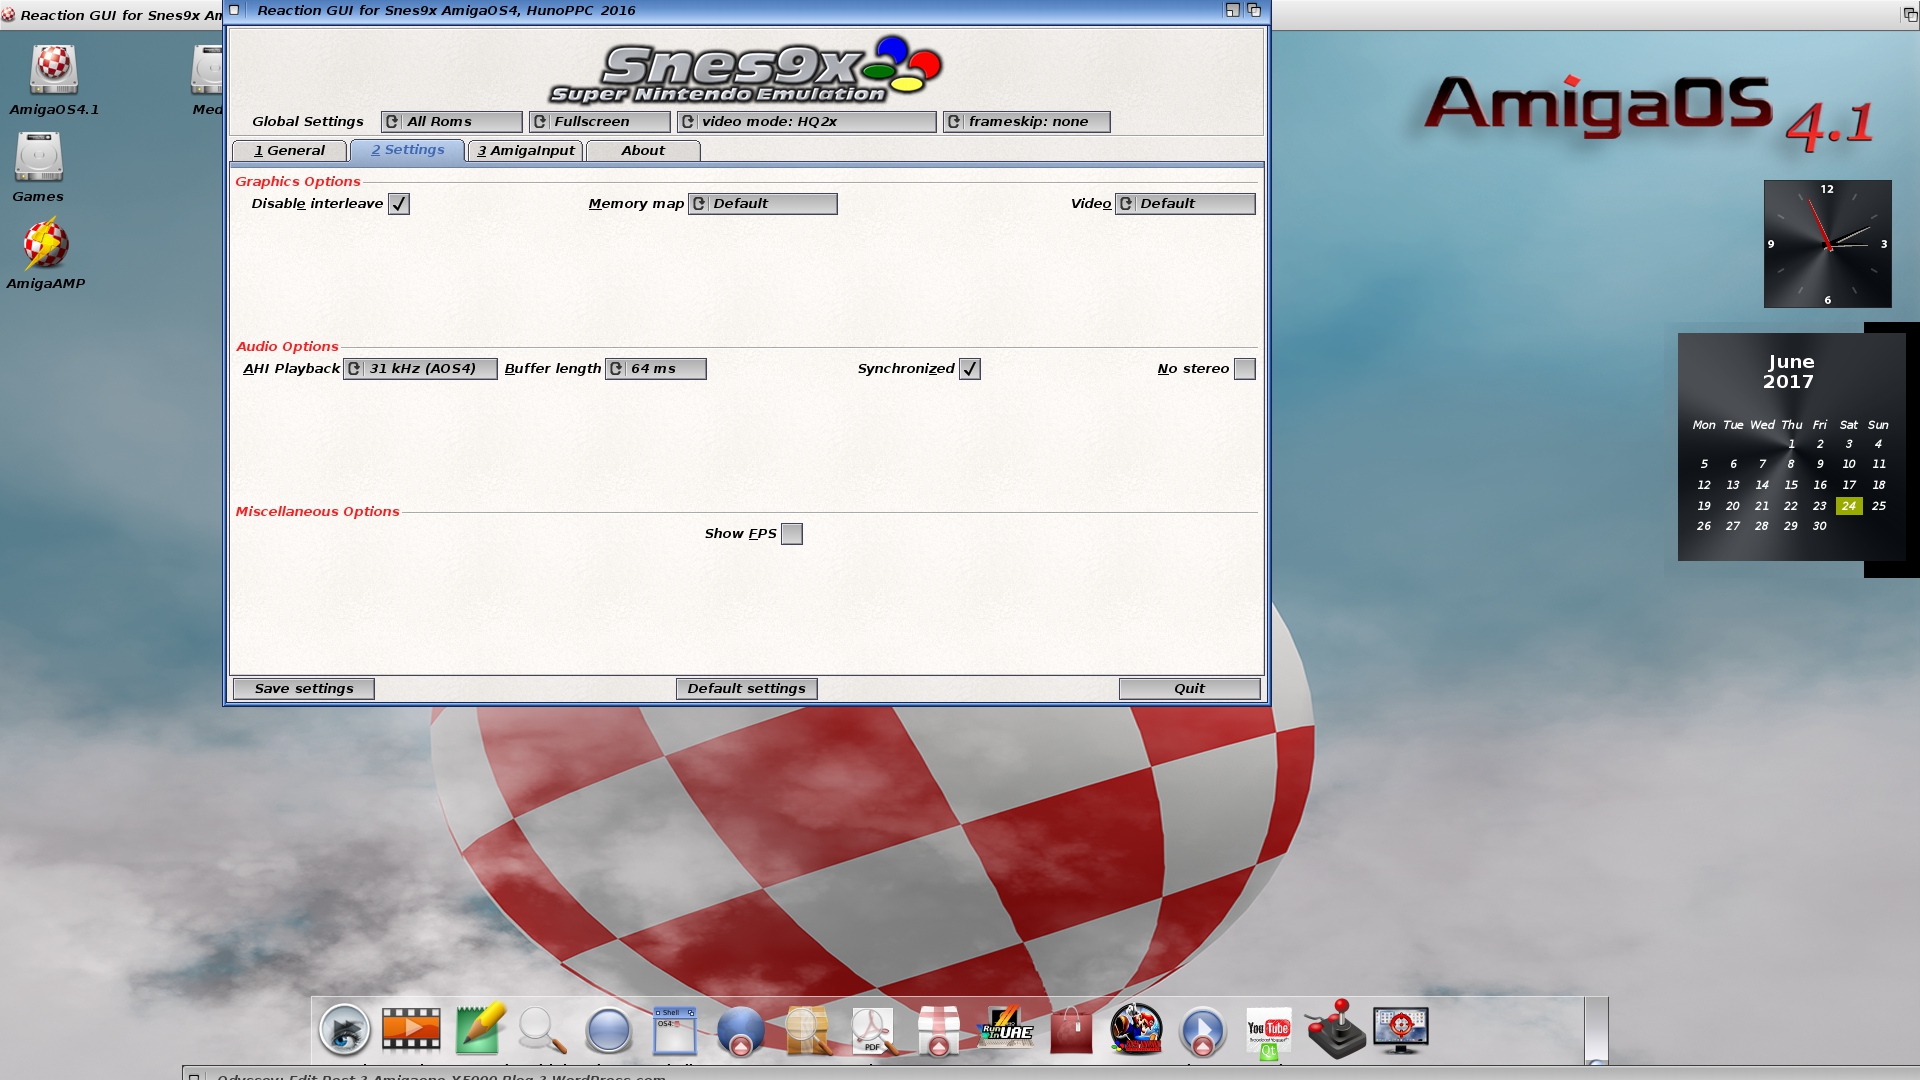
Task: Switch to the 1 General tab
Action: (x=289, y=151)
